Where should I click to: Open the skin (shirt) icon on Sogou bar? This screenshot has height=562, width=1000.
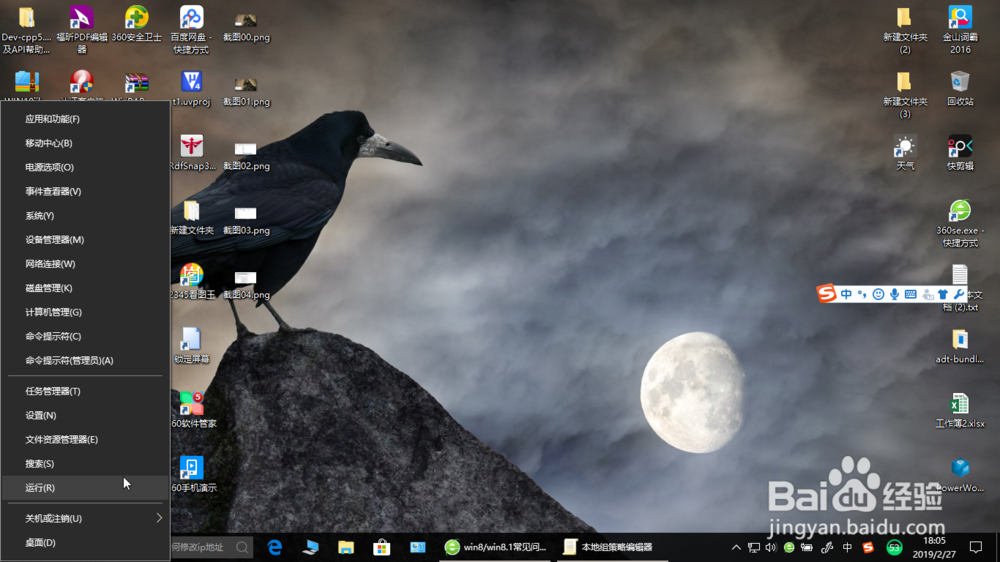[943, 294]
